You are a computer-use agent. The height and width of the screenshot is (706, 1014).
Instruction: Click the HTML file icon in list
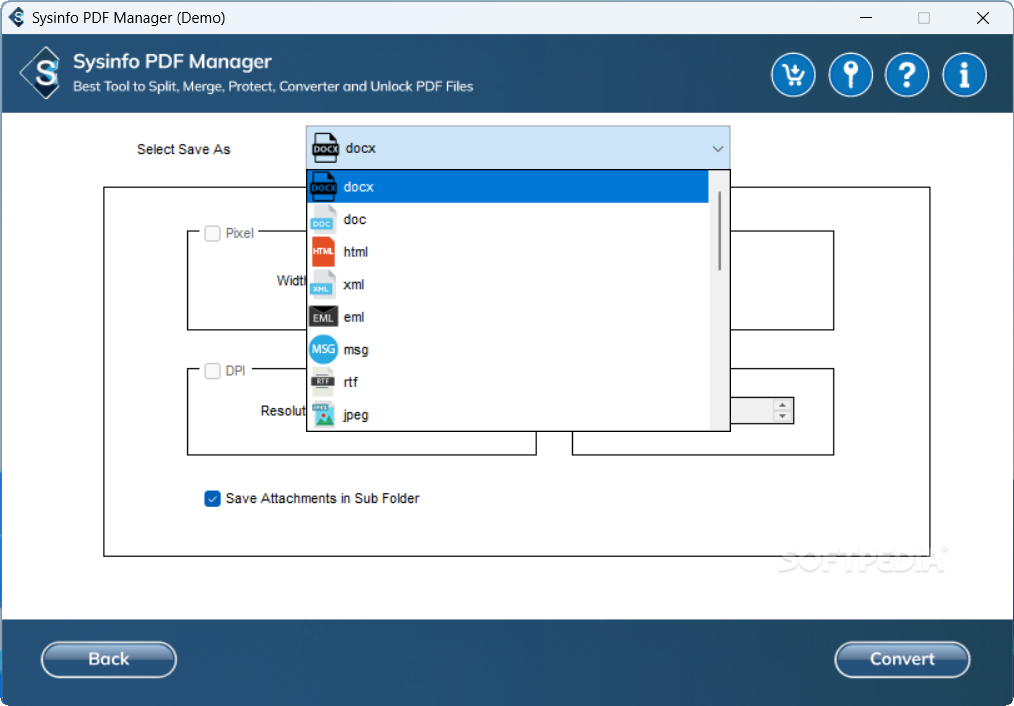click(323, 251)
